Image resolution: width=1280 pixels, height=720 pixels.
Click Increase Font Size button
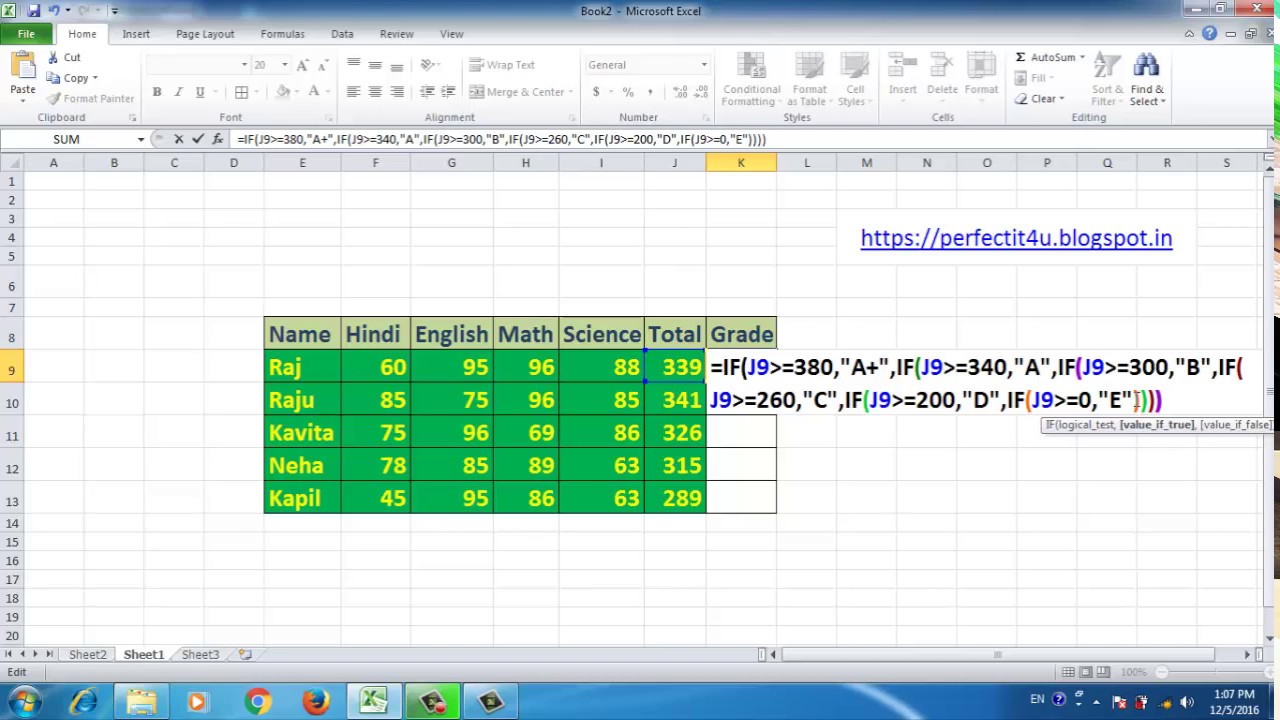pos(303,65)
